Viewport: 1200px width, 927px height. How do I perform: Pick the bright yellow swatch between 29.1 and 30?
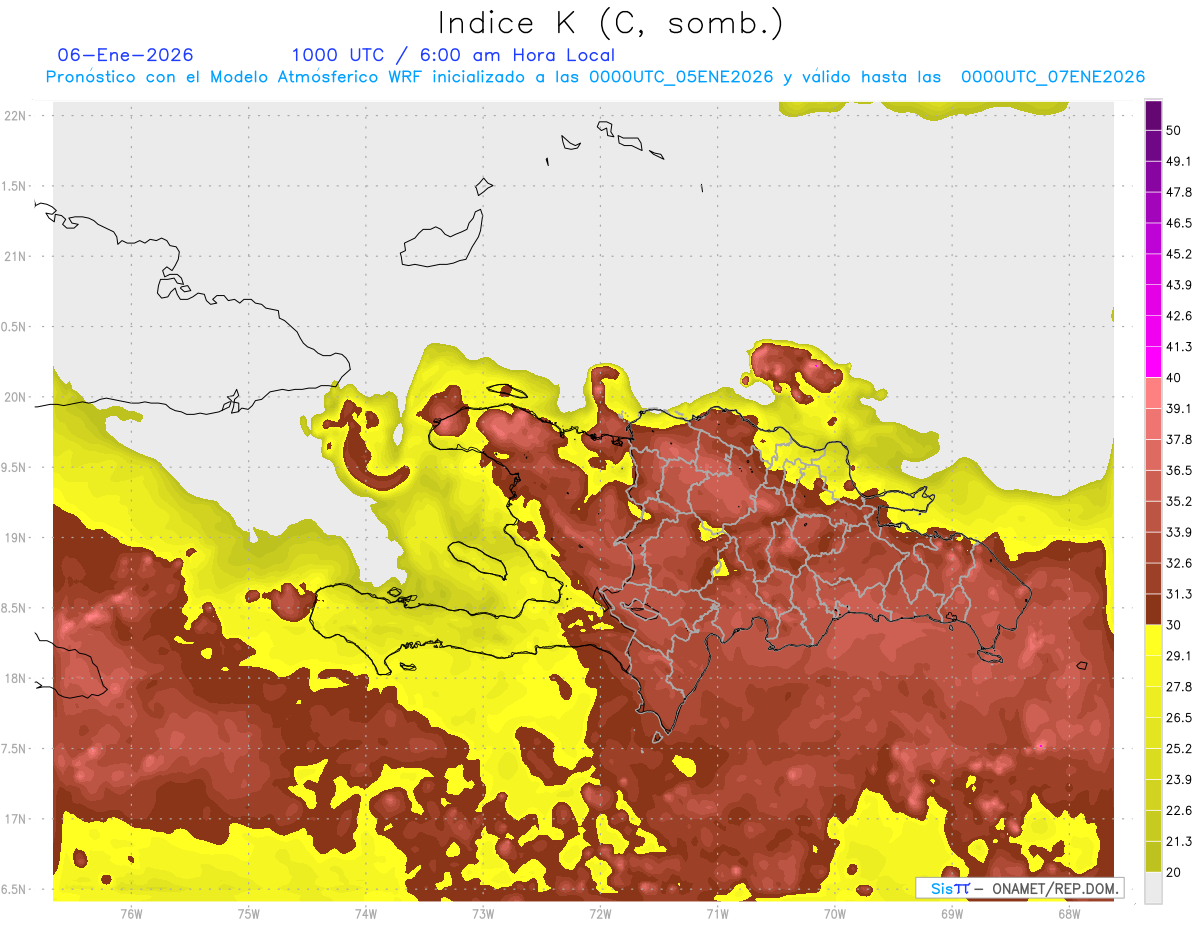(1153, 641)
